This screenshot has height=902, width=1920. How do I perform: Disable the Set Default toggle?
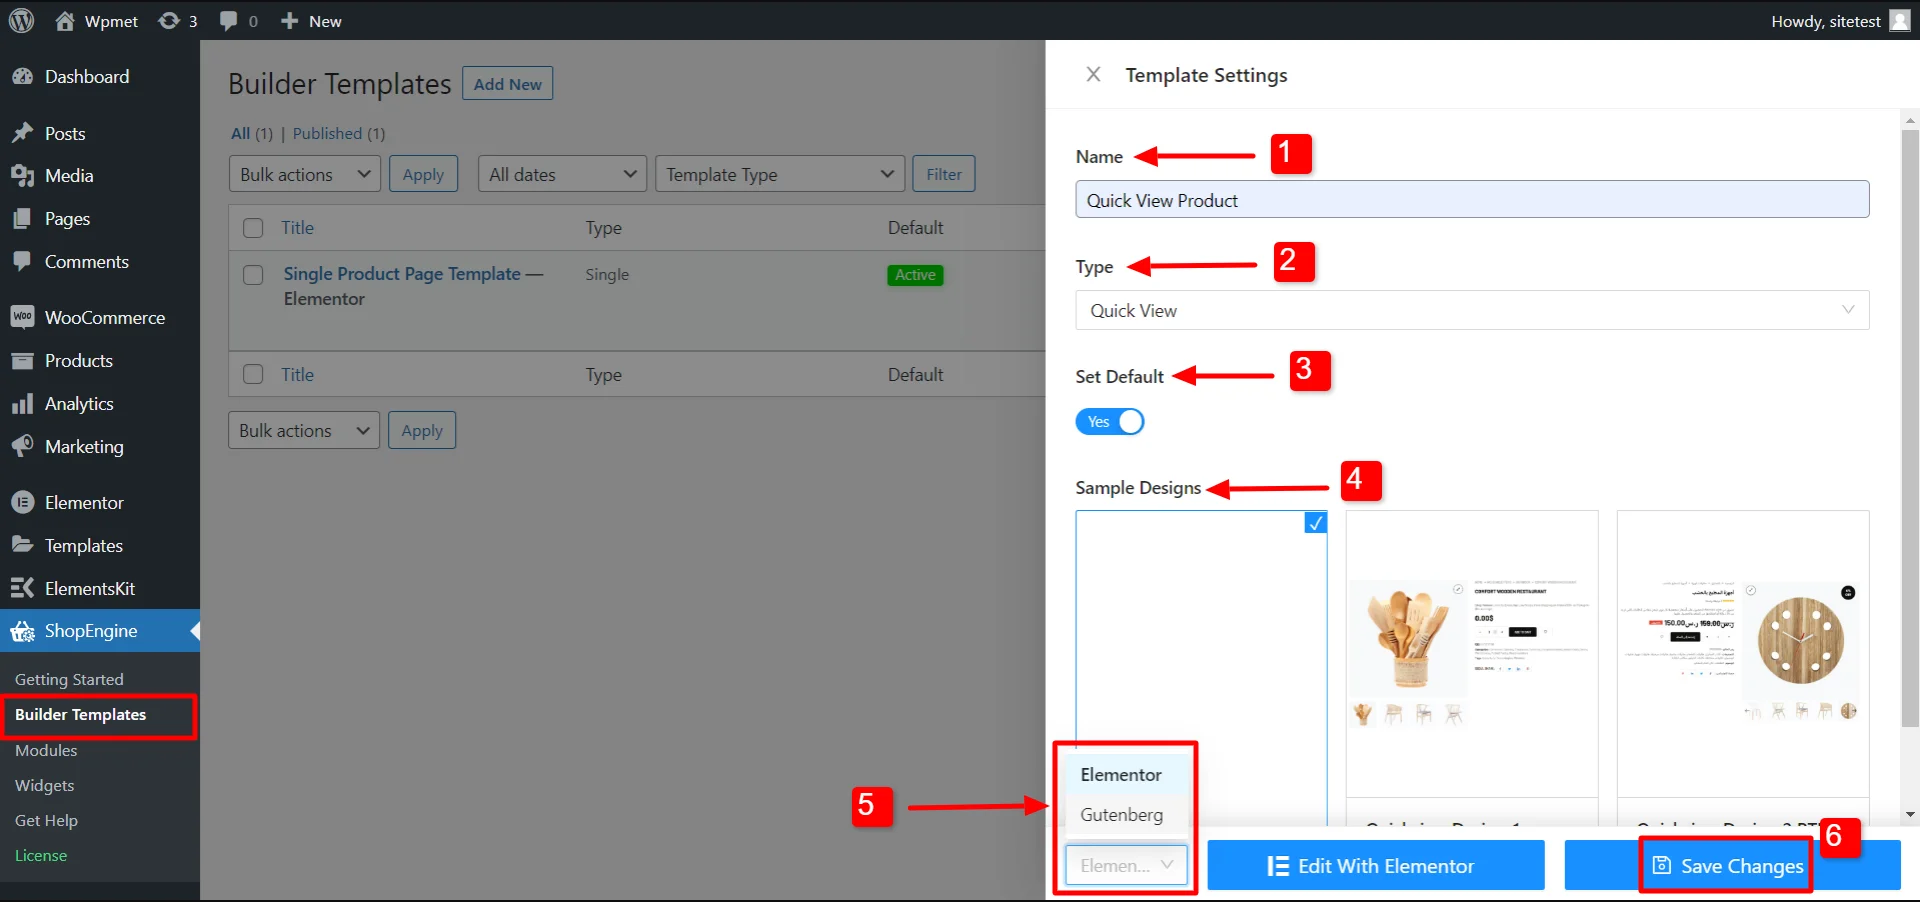tap(1110, 421)
